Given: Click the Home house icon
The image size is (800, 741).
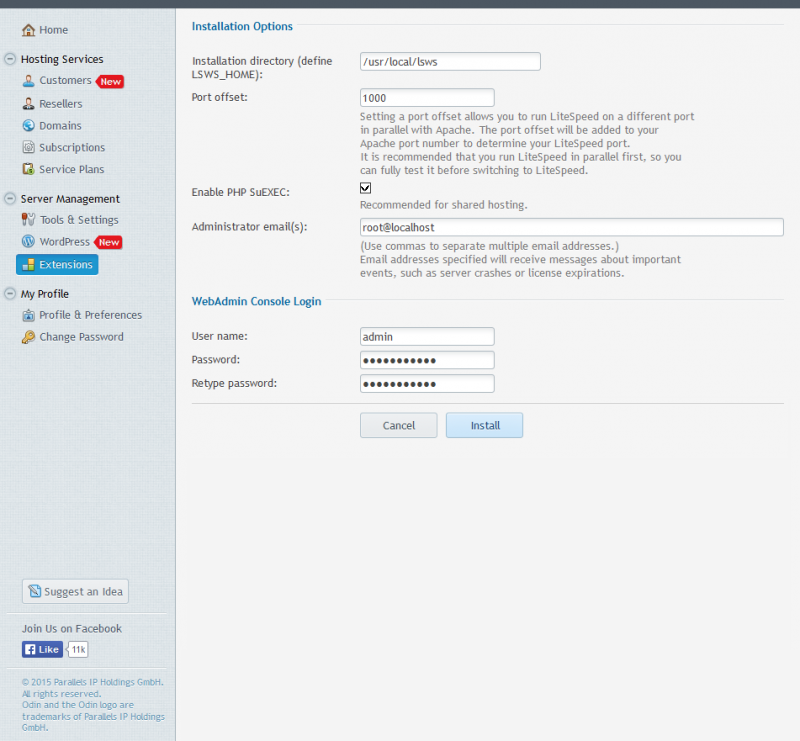Looking at the screenshot, I should click(29, 30).
